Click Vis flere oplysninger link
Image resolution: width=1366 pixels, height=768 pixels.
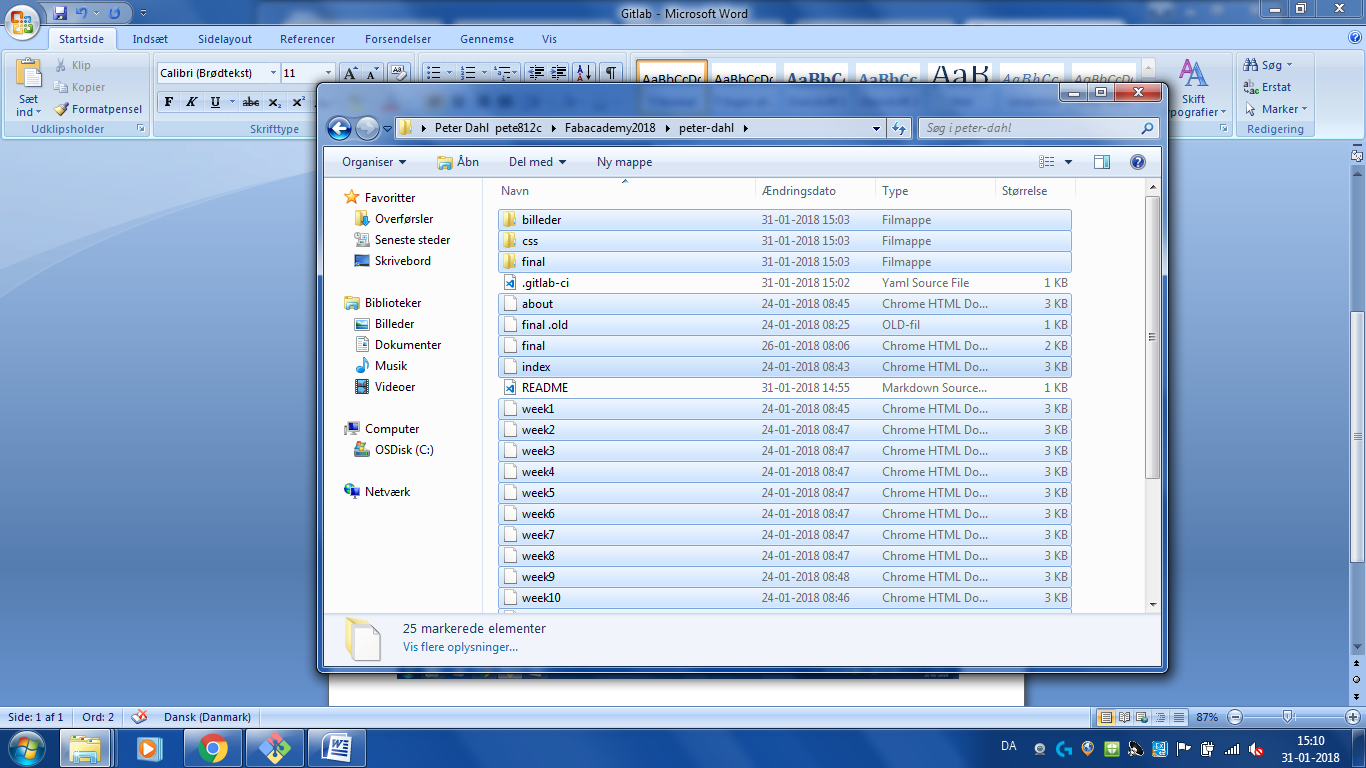pyautogui.click(x=460, y=647)
